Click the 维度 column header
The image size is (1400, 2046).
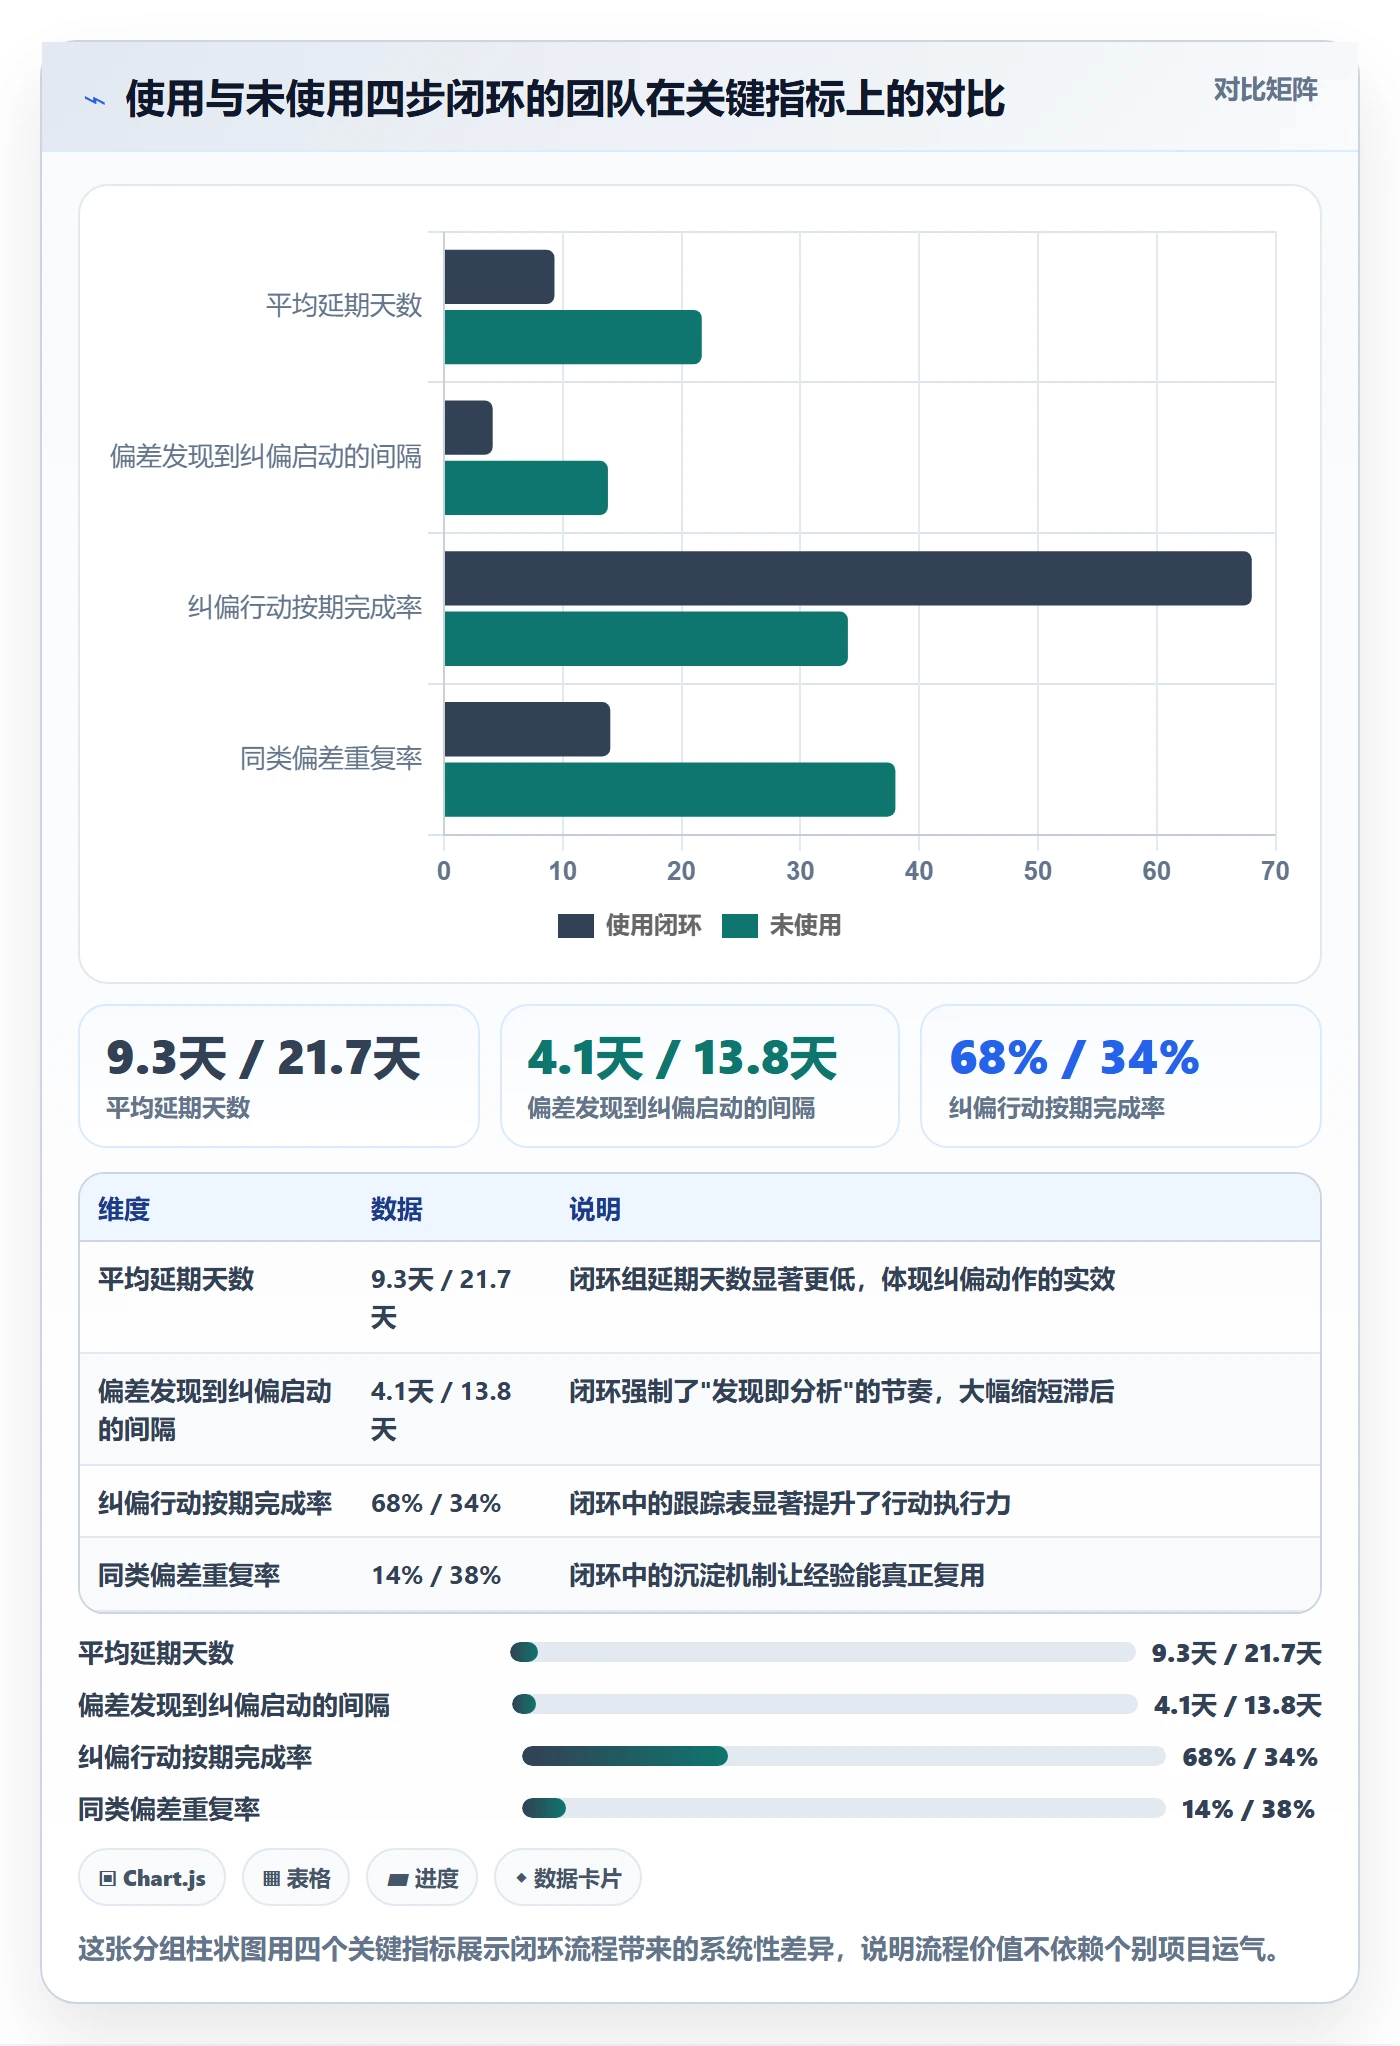(124, 1209)
